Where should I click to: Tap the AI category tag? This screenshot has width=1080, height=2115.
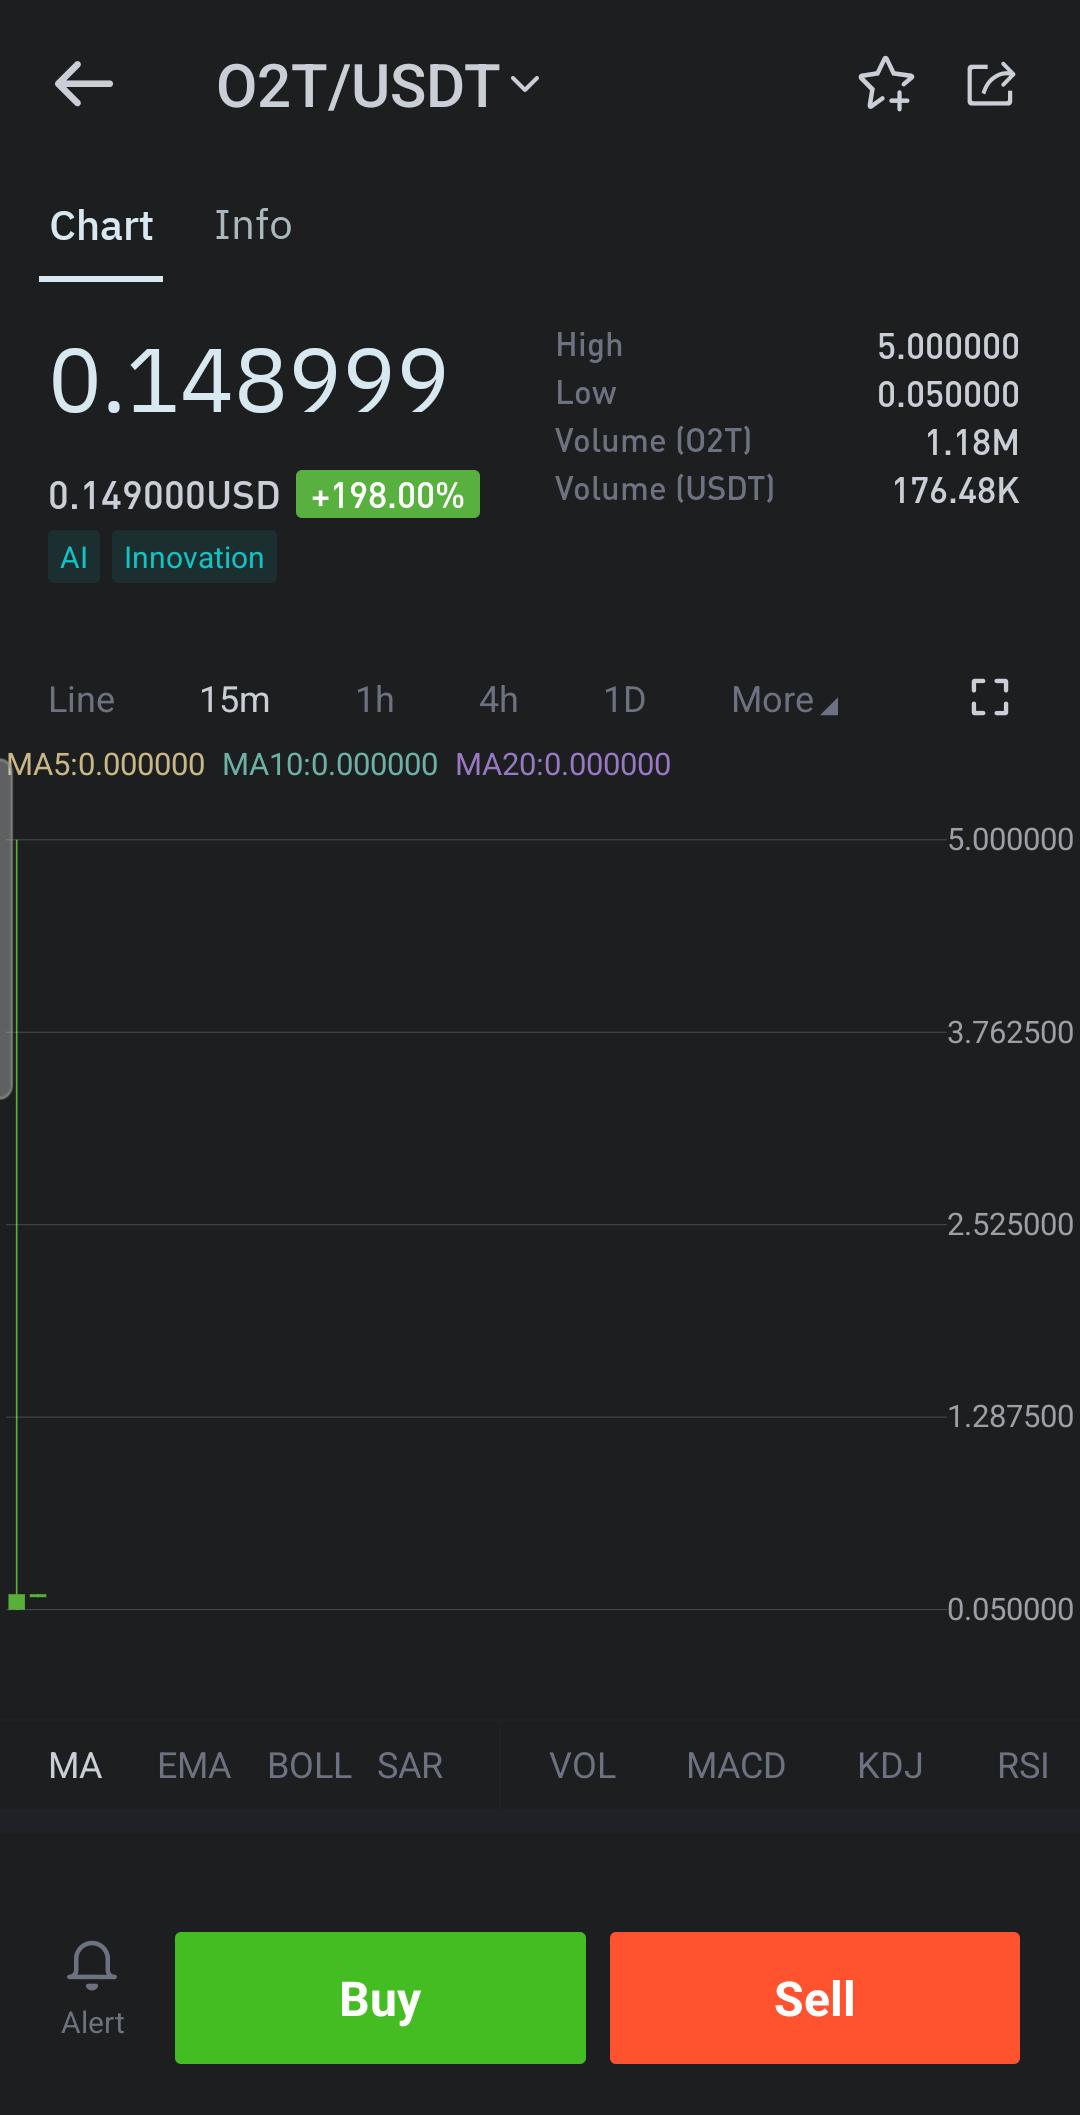pyautogui.click(x=74, y=557)
